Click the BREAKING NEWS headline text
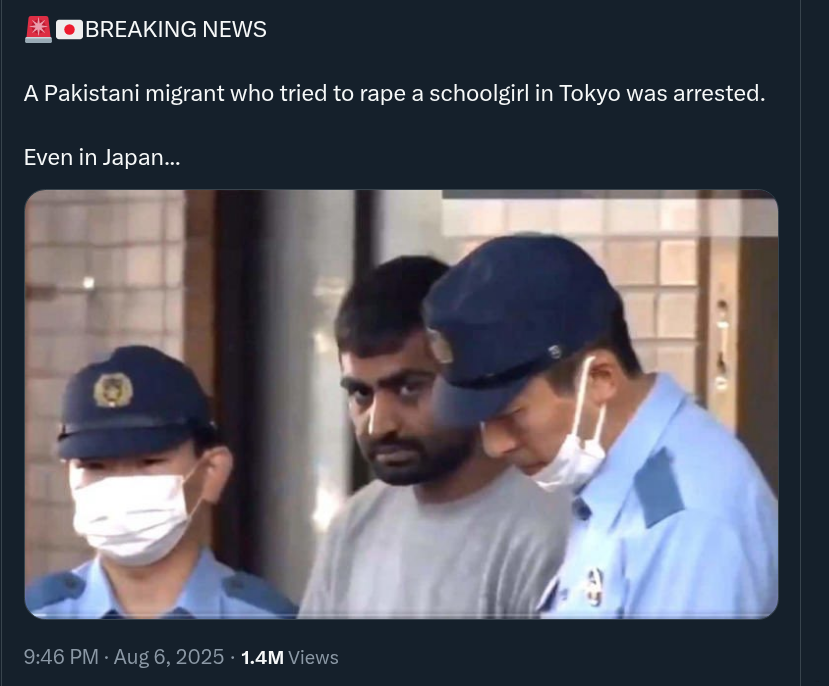Image resolution: width=829 pixels, height=686 pixels. (x=176, y=30)
